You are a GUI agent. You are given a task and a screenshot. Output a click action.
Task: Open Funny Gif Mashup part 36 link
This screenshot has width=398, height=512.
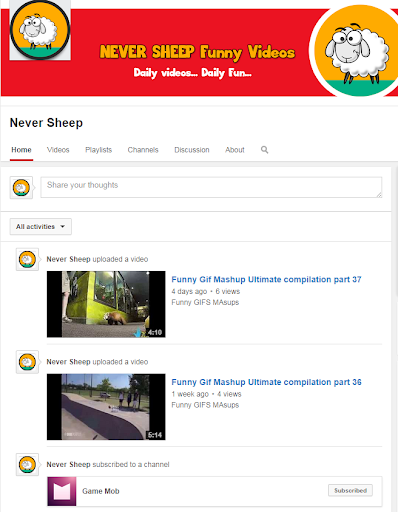(x=266, y=382)
